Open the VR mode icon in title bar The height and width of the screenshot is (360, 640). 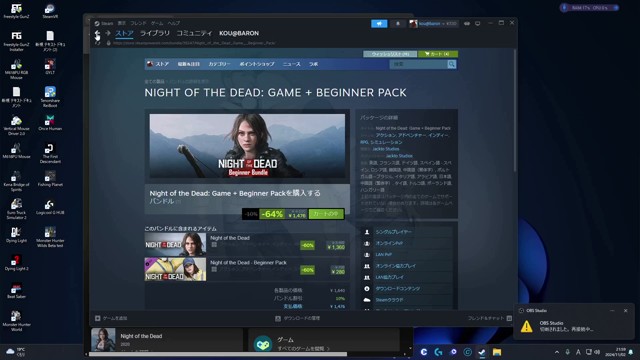467,24
